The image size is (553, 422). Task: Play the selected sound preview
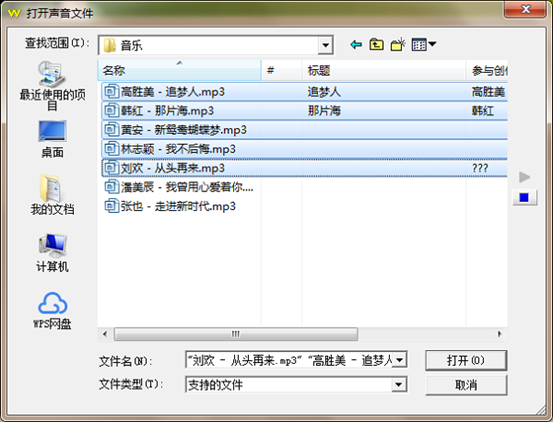click(x=525, y=177)
